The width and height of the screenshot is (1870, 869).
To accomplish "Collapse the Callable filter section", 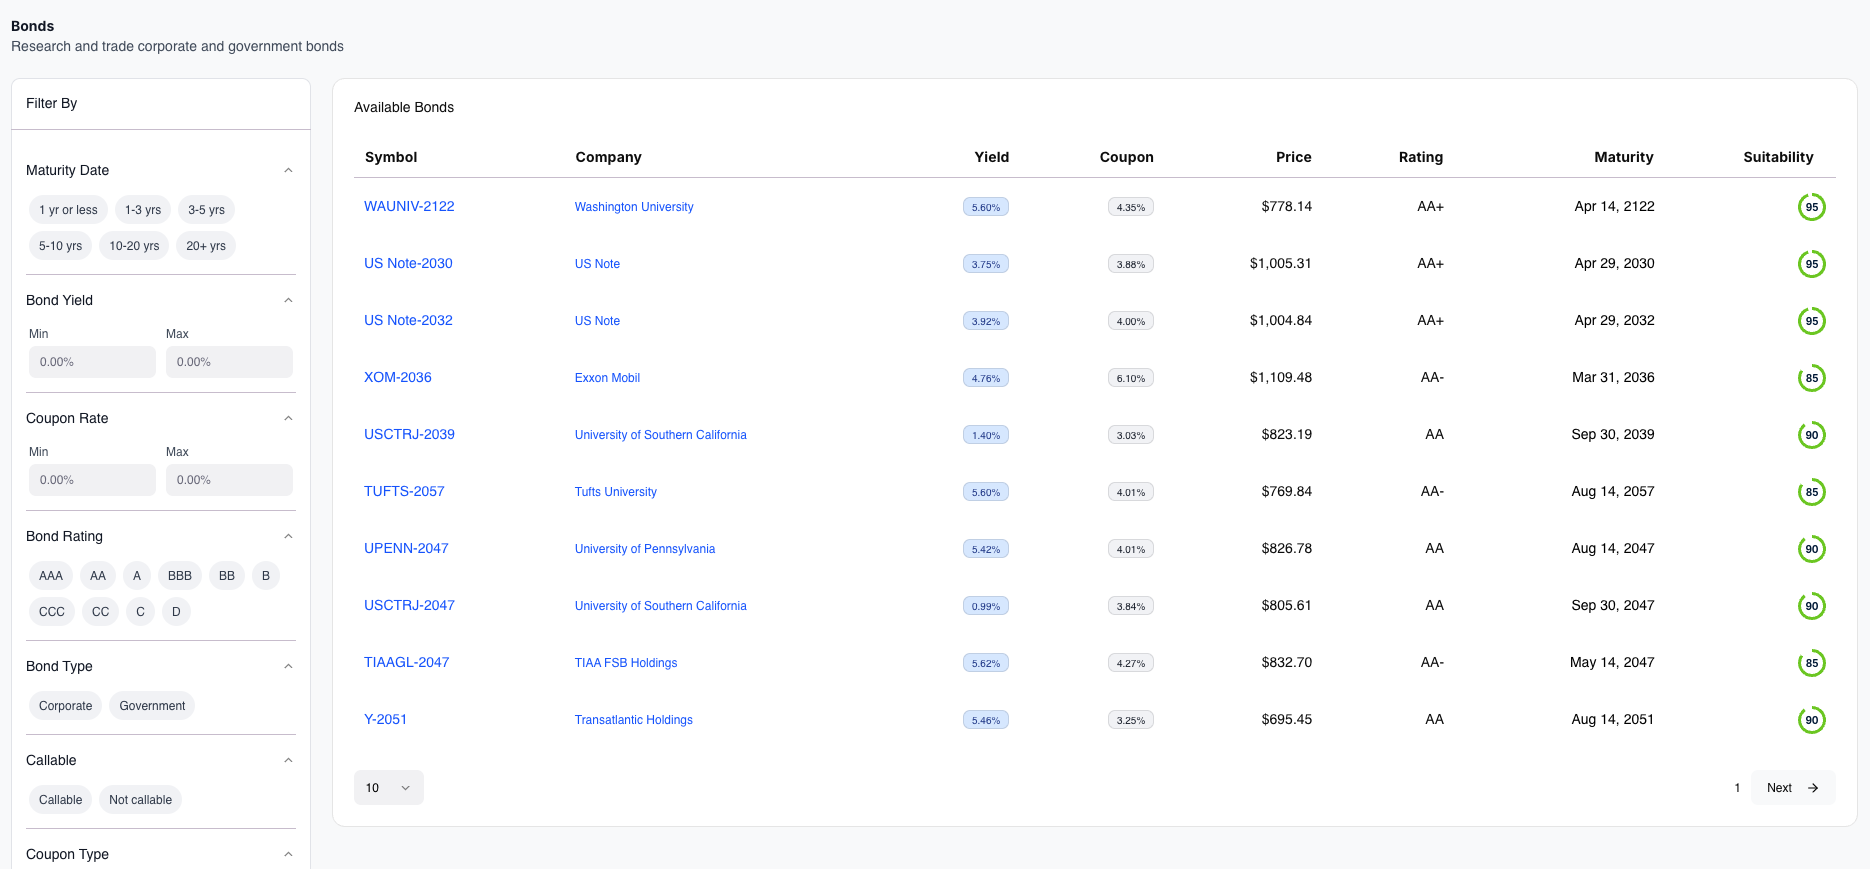I will [x=288, y=760].
